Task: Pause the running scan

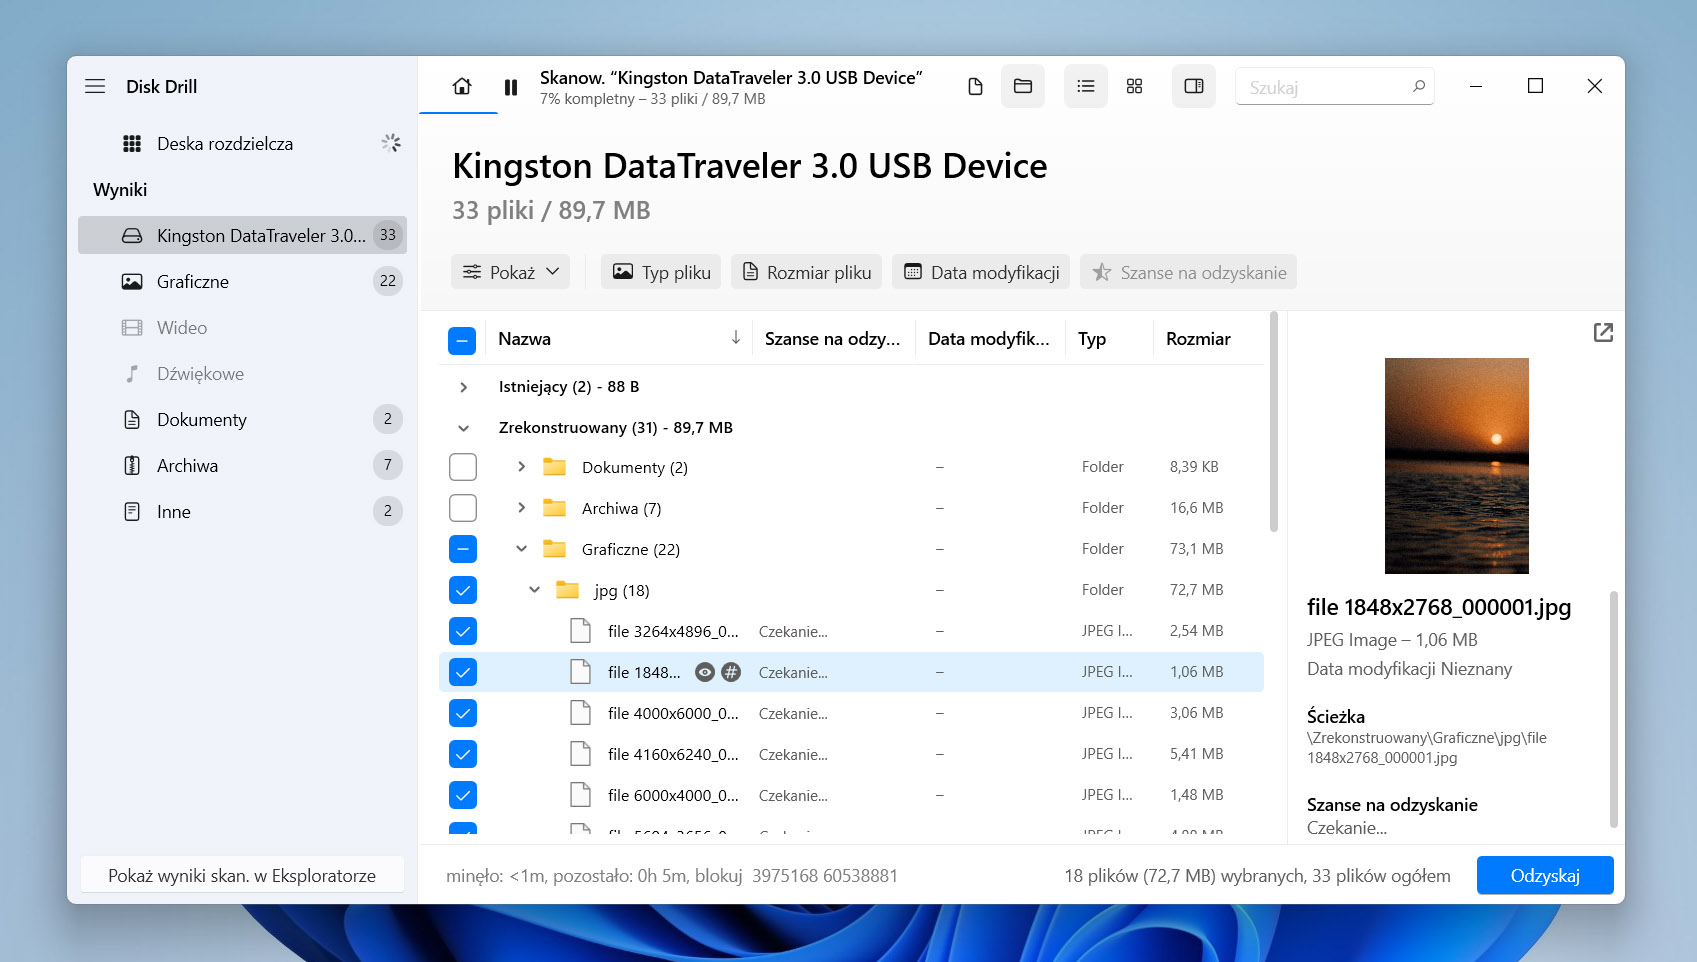Action: click(x=511, y=87)
